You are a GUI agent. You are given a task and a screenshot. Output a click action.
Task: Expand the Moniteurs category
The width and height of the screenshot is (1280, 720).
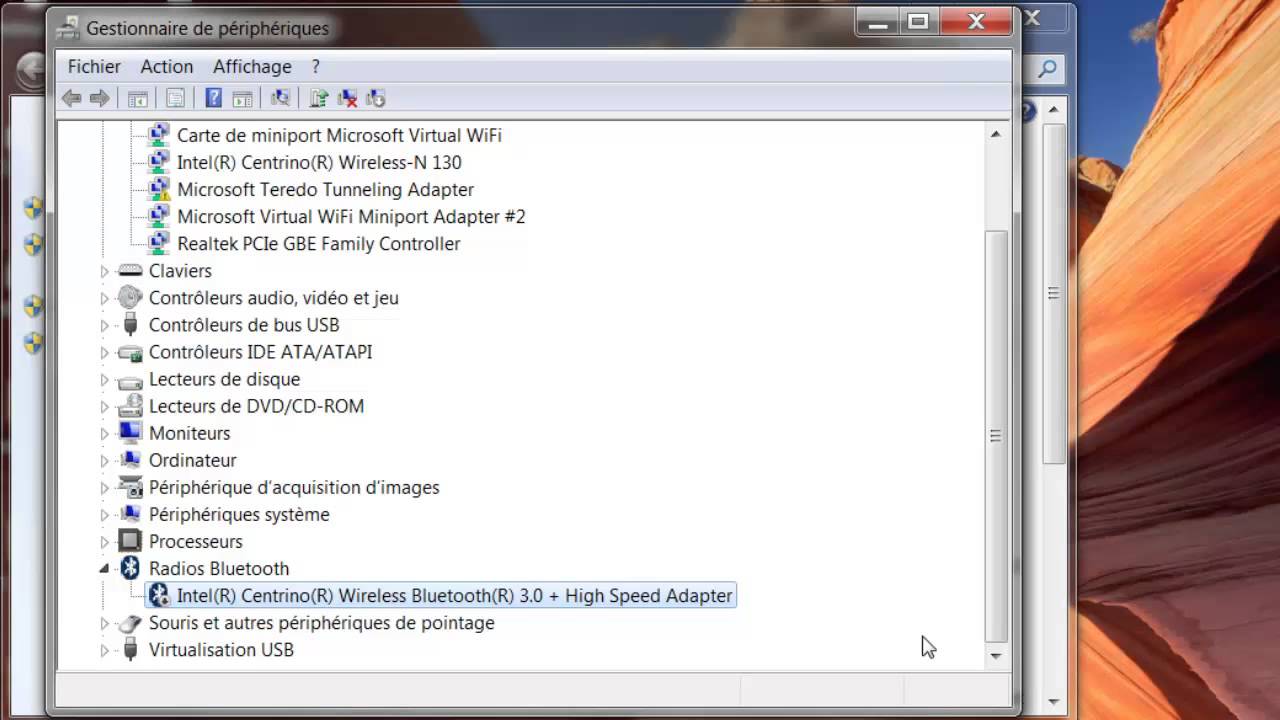pyautogui.click(x=104, y=433)
